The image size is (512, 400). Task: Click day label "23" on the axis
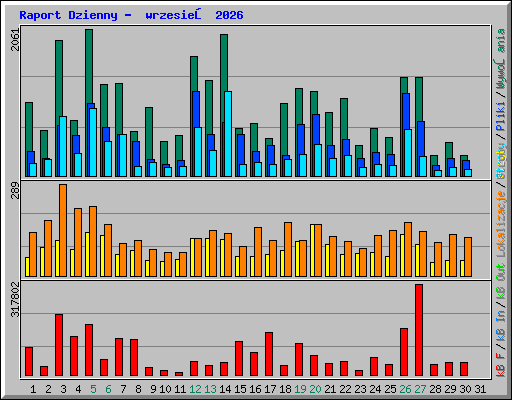(x=360, y=389)
